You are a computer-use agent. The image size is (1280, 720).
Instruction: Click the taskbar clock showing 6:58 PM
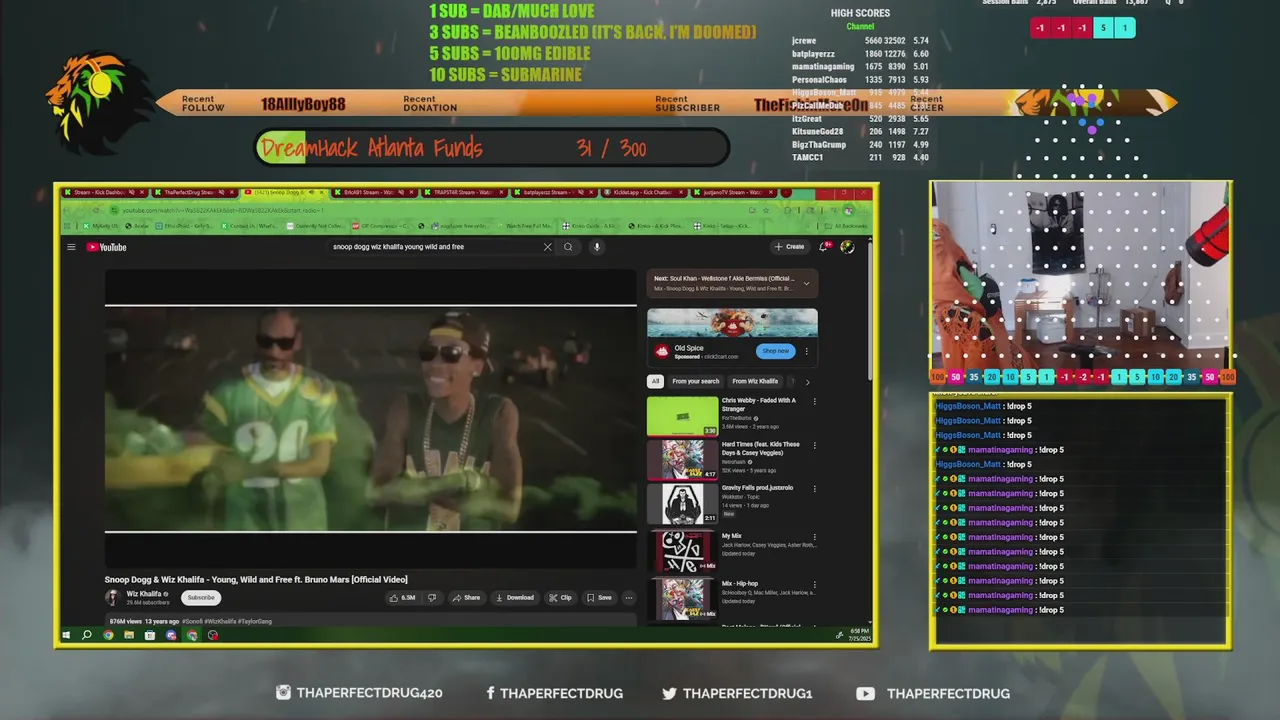tap(859, 635)
